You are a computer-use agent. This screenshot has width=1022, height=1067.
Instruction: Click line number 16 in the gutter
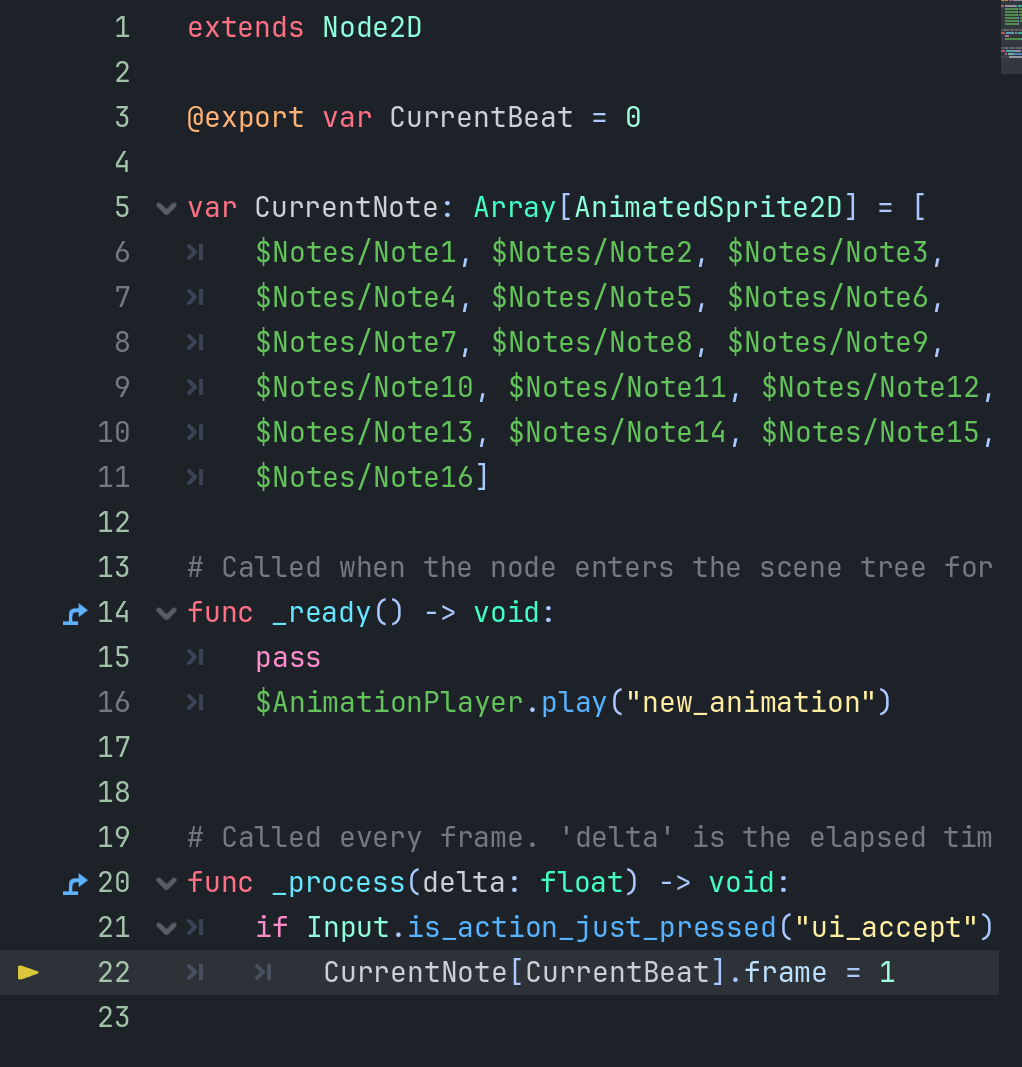[114, 702]
